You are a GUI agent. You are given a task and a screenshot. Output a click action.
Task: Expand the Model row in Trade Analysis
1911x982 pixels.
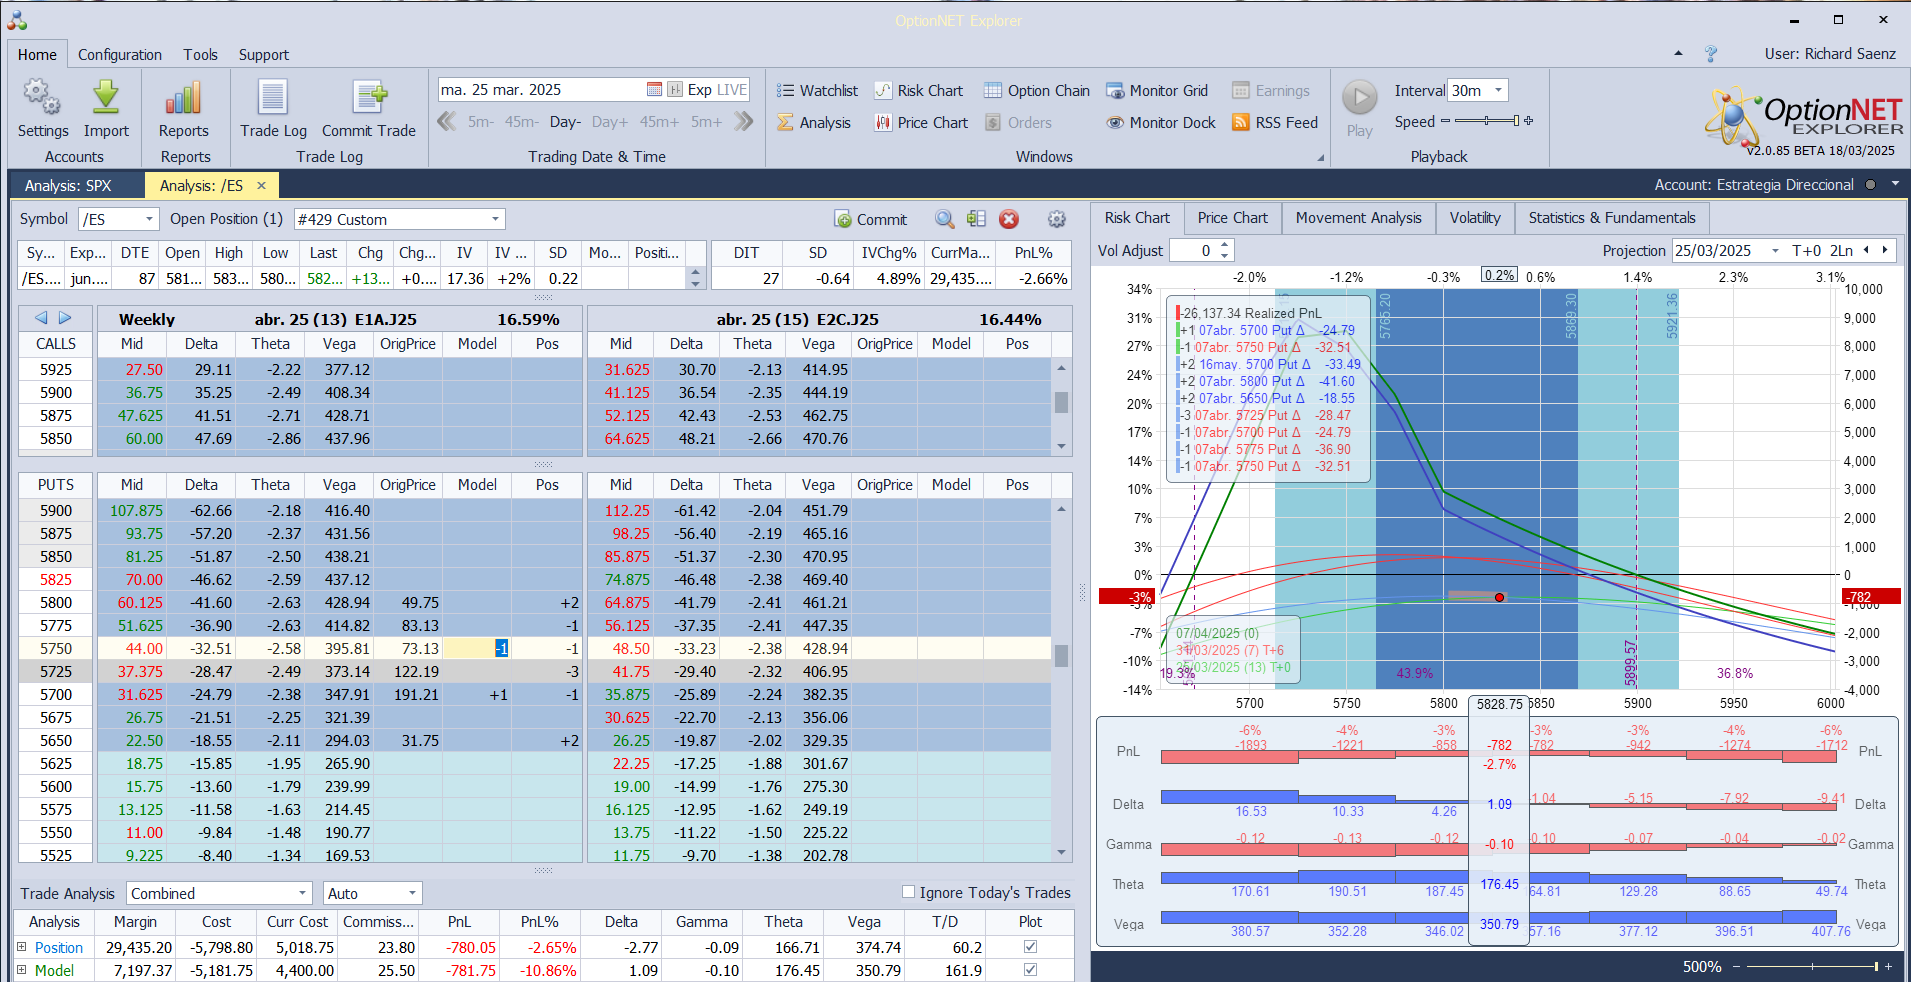click(x=22, y=969)
